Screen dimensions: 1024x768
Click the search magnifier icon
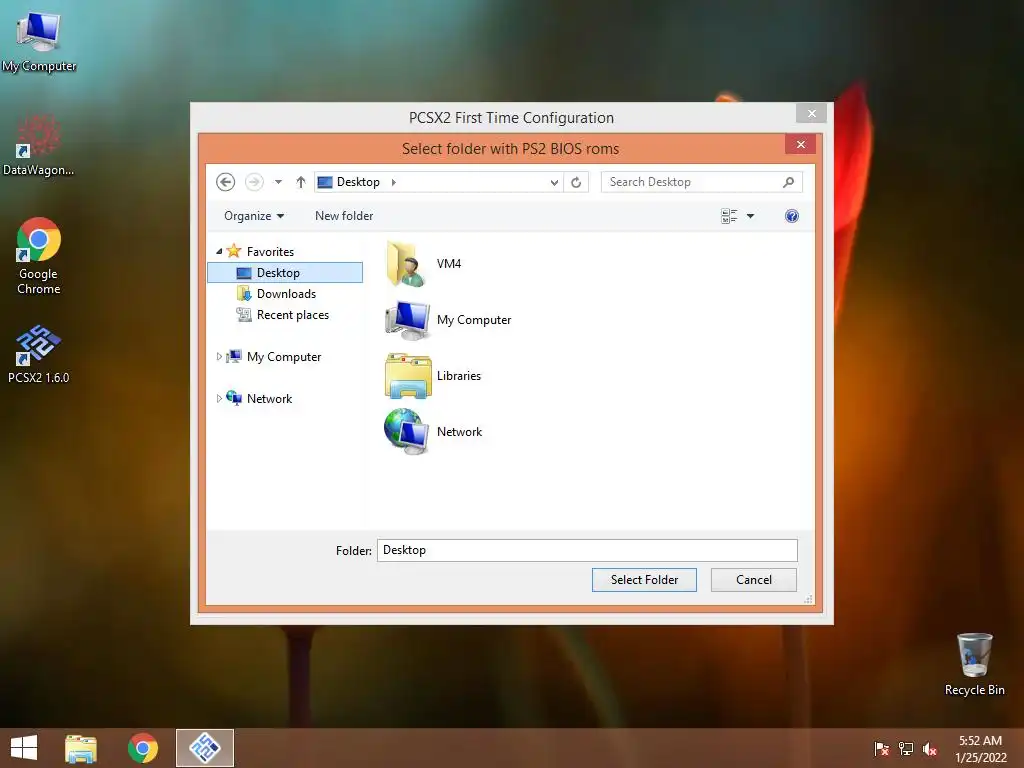(788, 182)
